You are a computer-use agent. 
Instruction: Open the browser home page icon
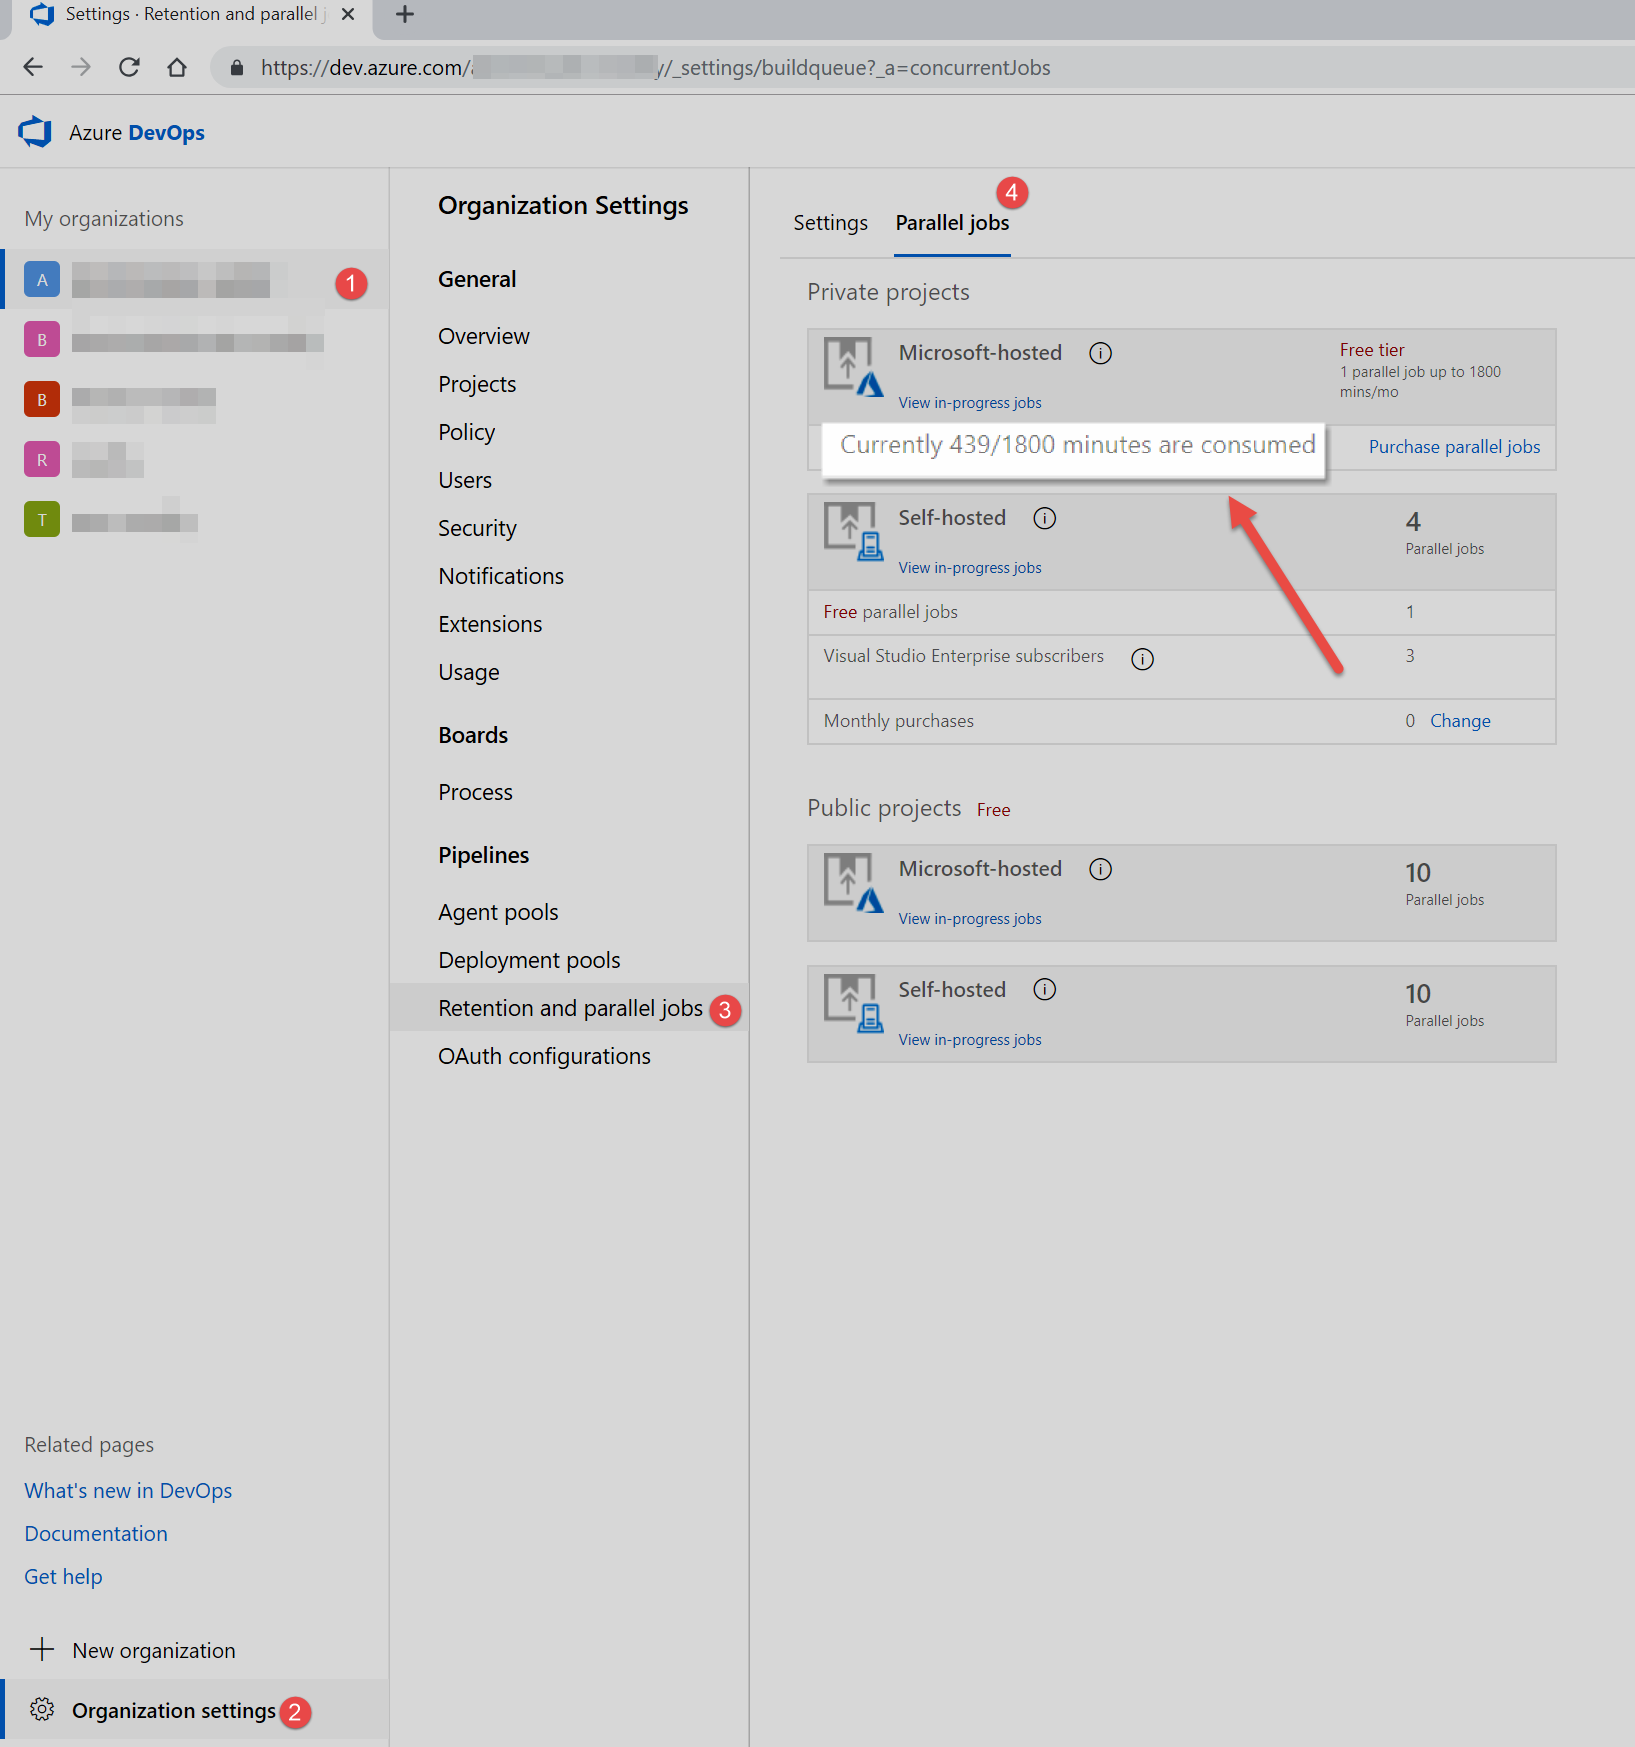177,67
